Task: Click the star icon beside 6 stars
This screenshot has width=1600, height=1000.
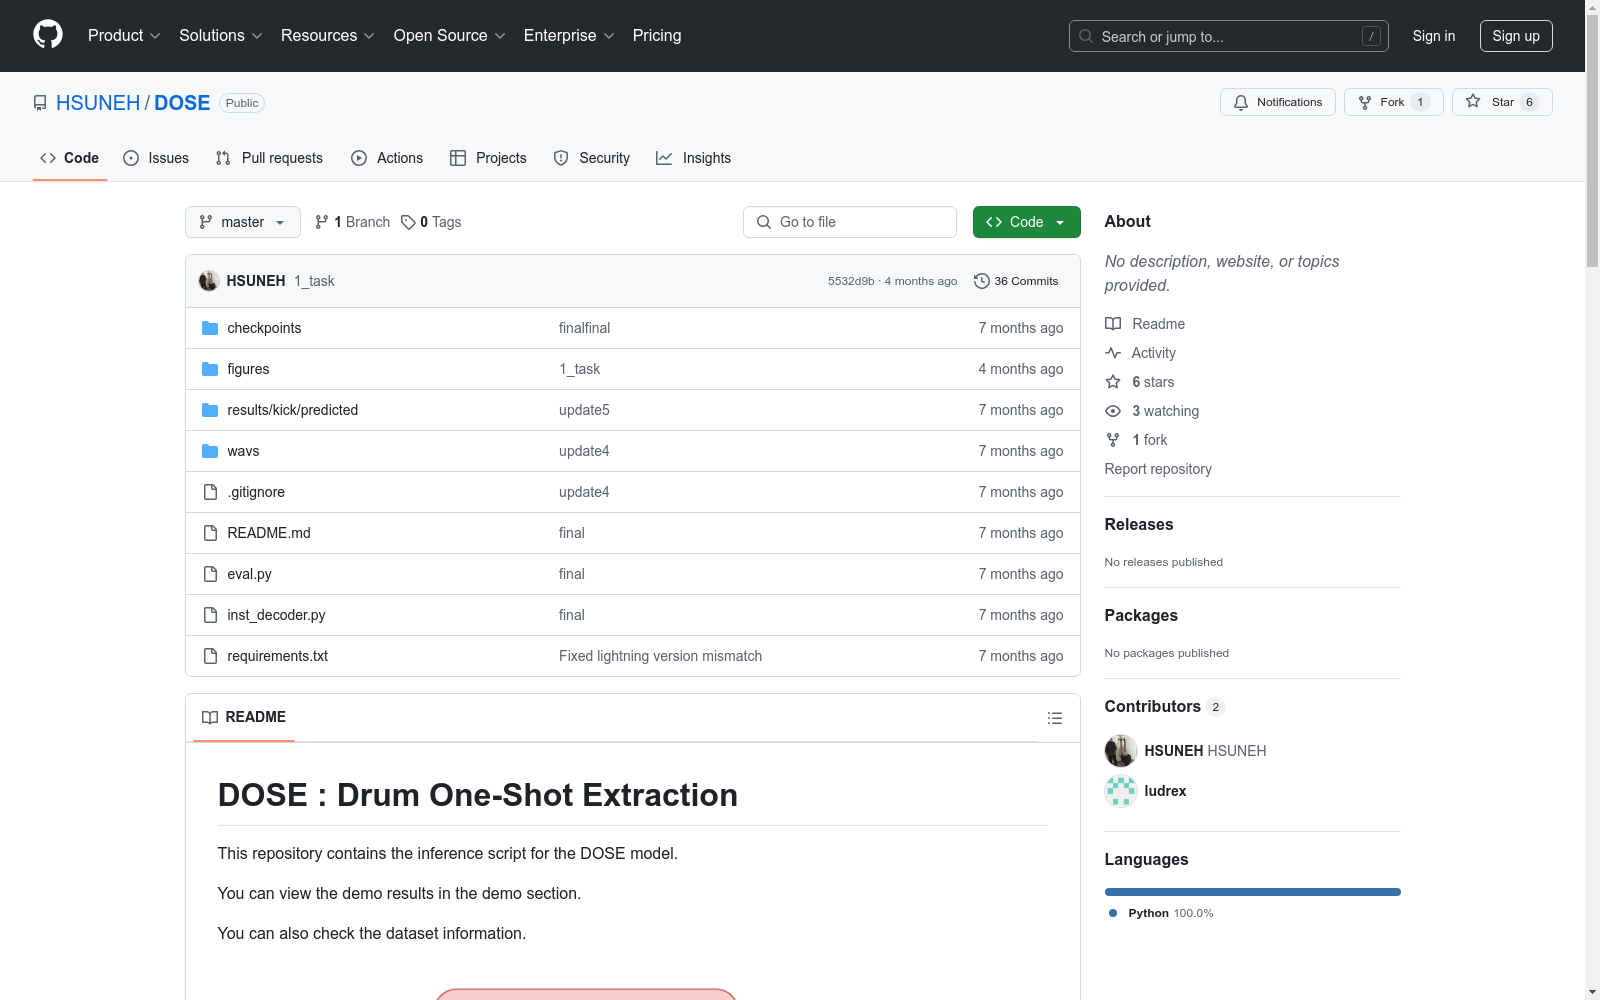Action: [x=1113, y=382]
